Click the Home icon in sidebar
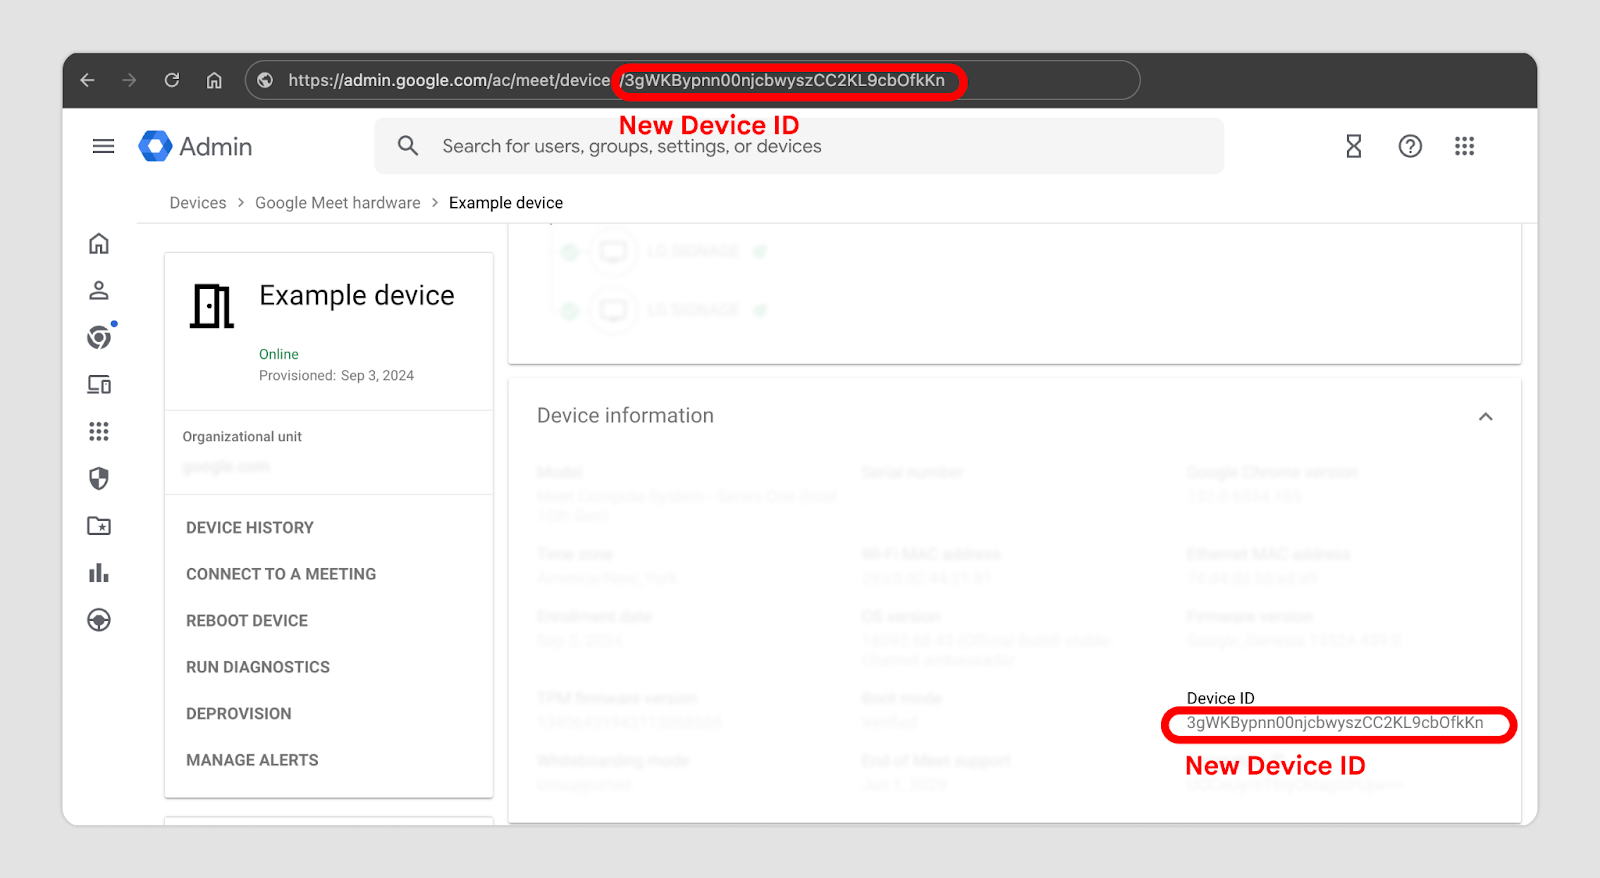 click(x=99, y=244)
